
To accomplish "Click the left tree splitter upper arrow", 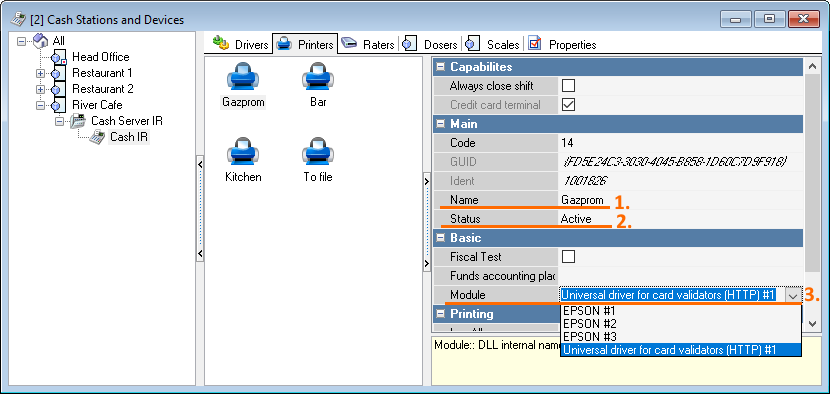I will 200,165.
